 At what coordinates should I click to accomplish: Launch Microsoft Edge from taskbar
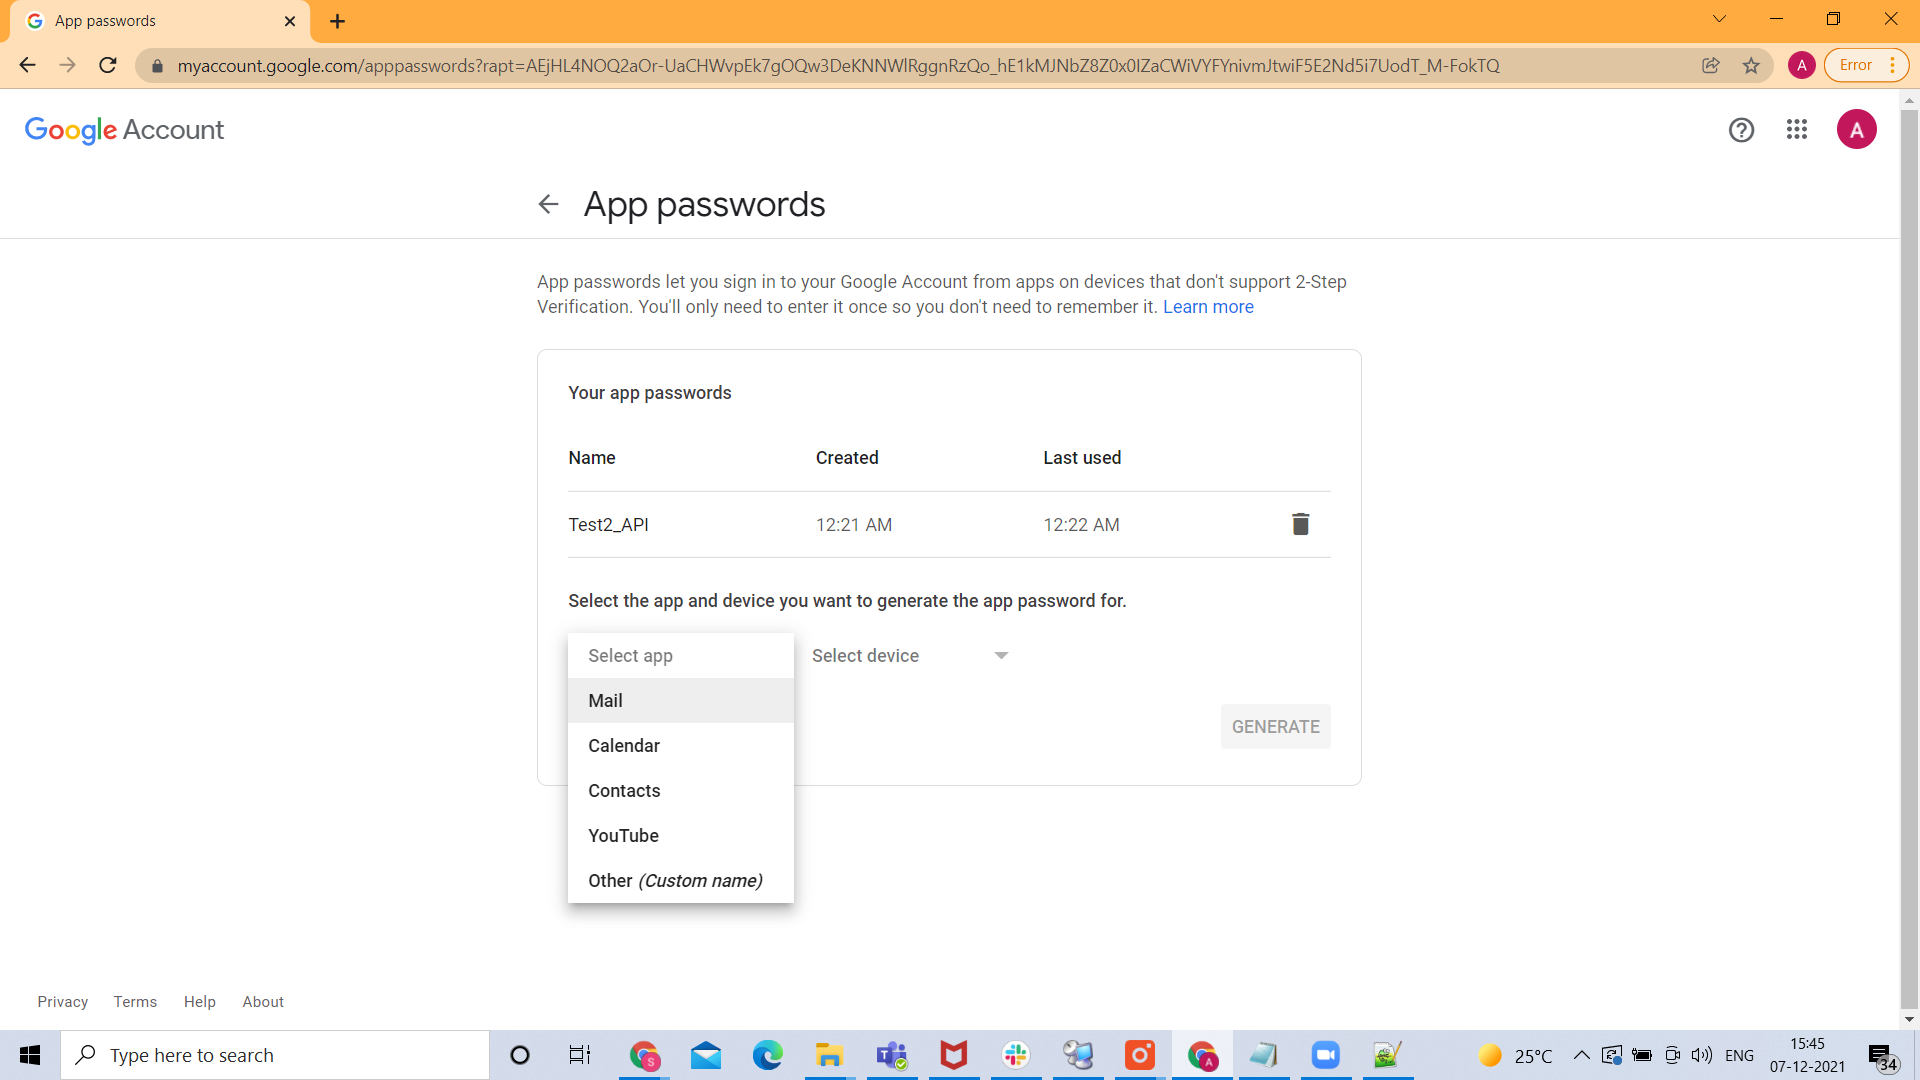(x=768, y=1055)
